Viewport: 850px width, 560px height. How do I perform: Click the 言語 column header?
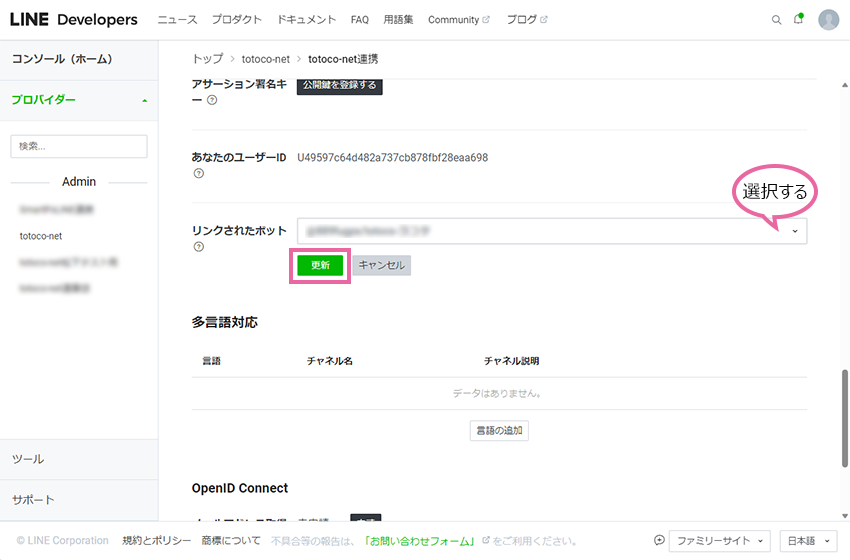coord(211,361)
